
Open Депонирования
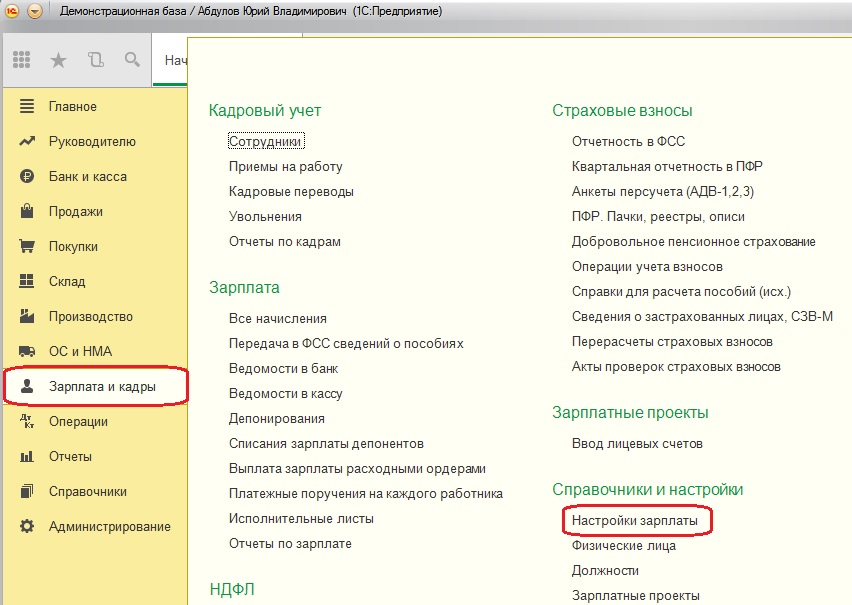coord(277,419)
